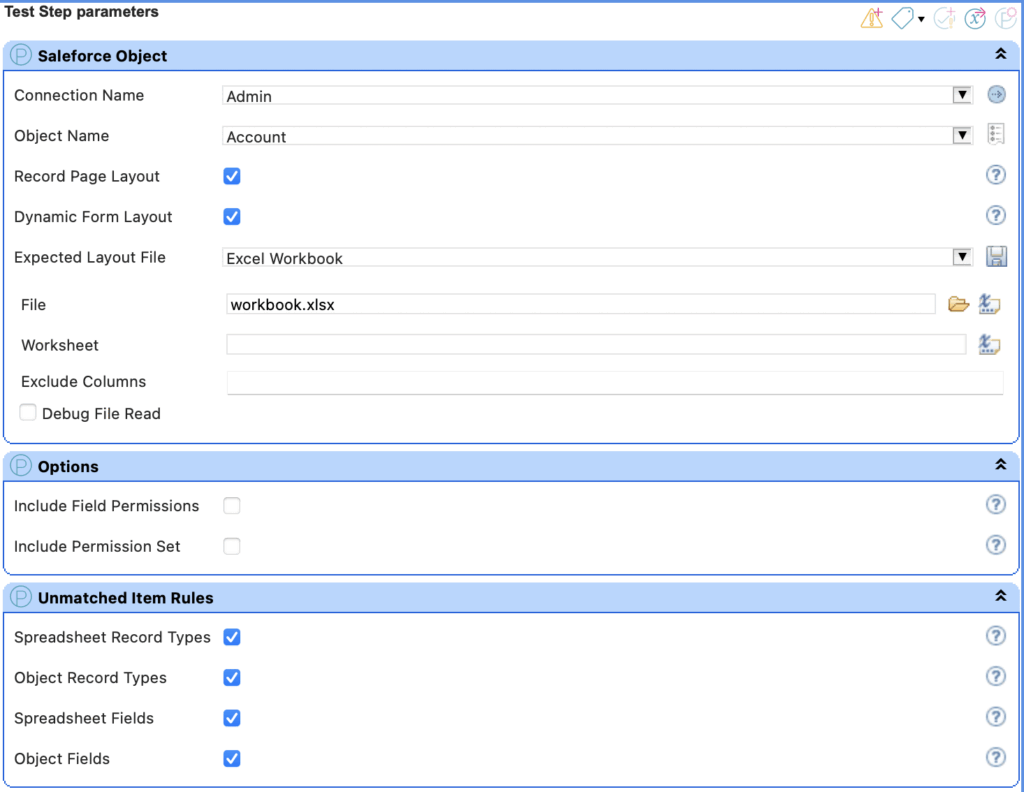
Task: Click the tag label icon in toolbar
Action: [x=903, y=19]
